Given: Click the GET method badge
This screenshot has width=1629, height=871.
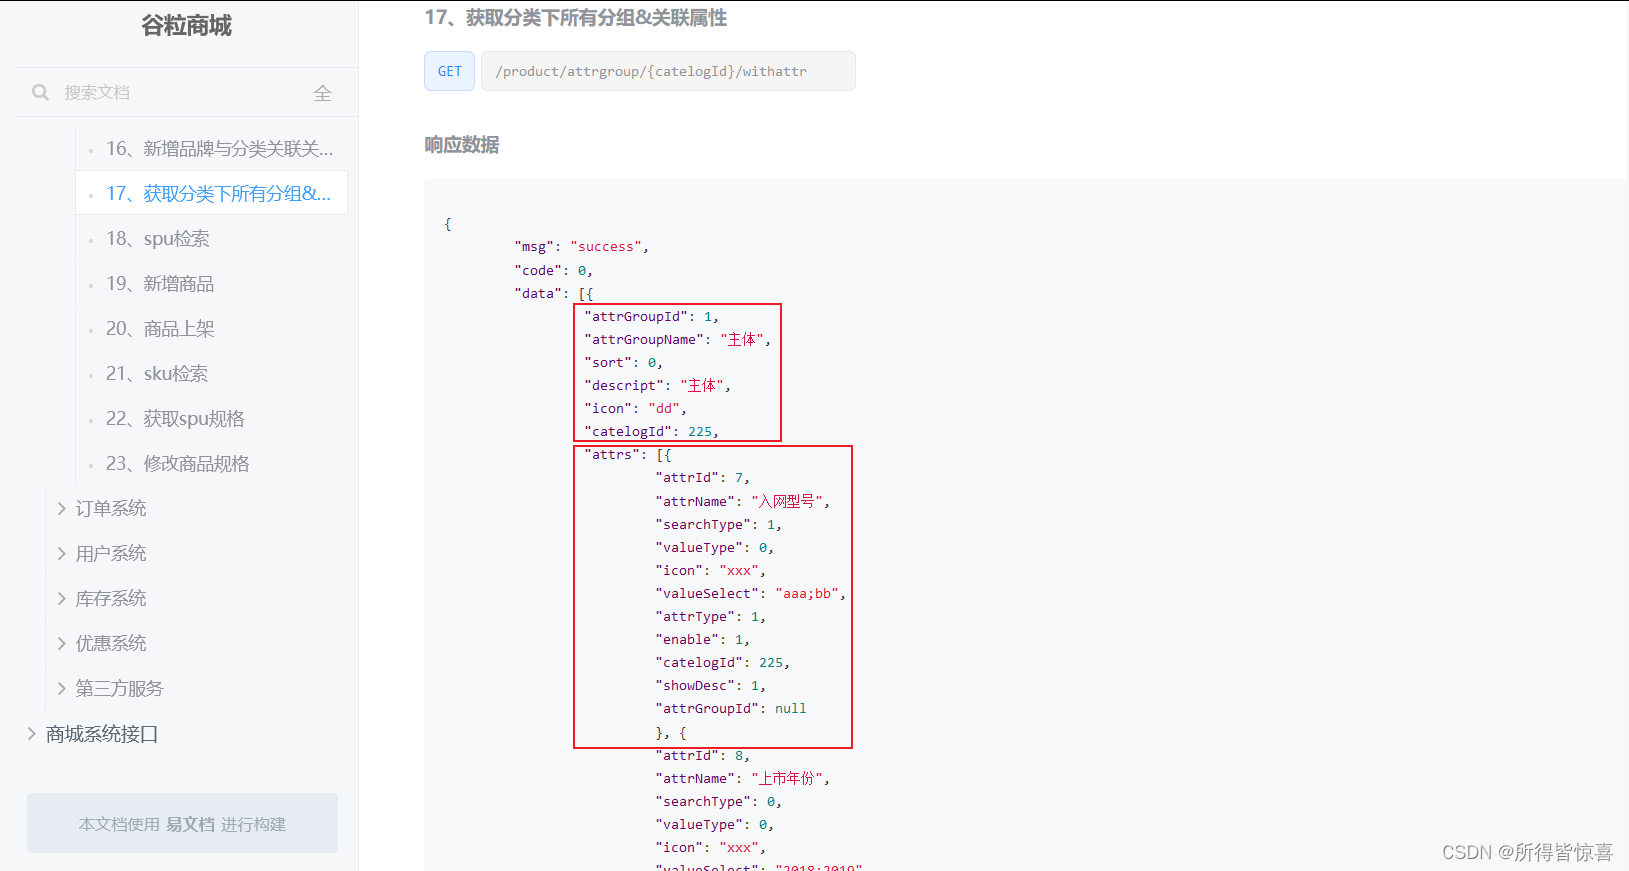Looking at the screenshot, I should pos(450,71).
